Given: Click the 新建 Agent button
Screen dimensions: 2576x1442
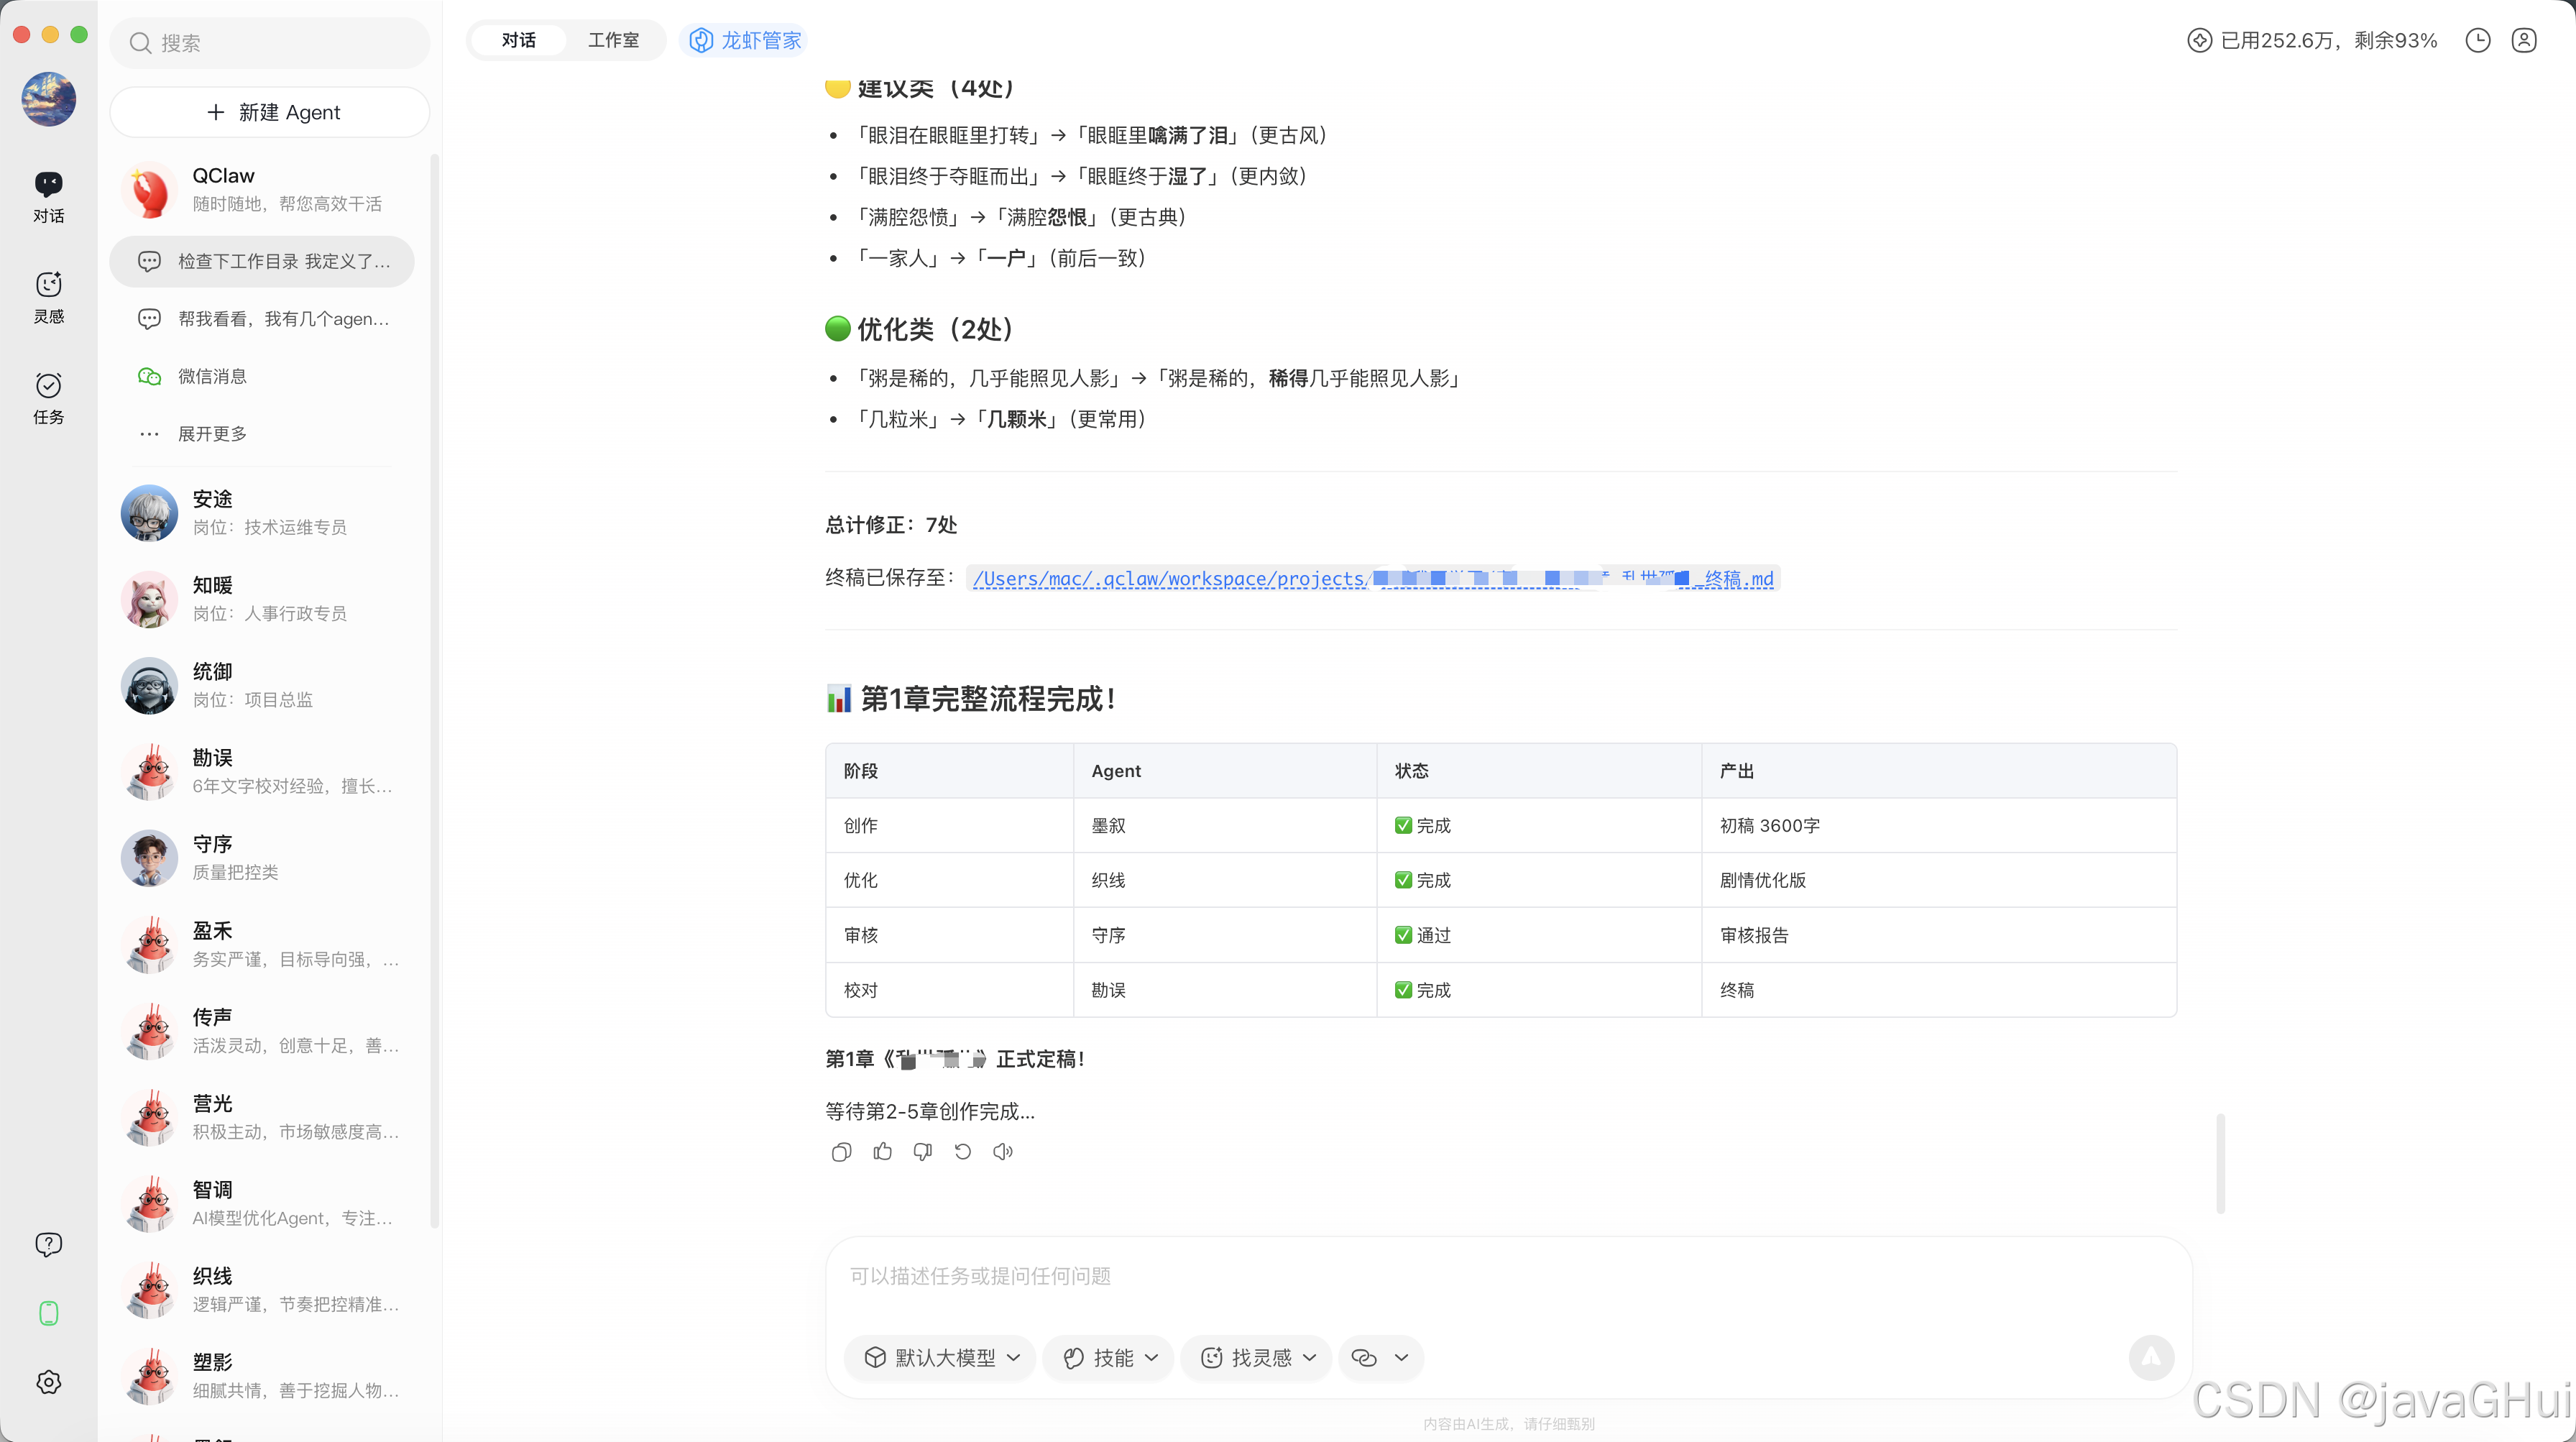Looking at the screenshot, I should [x=270, y=112].
